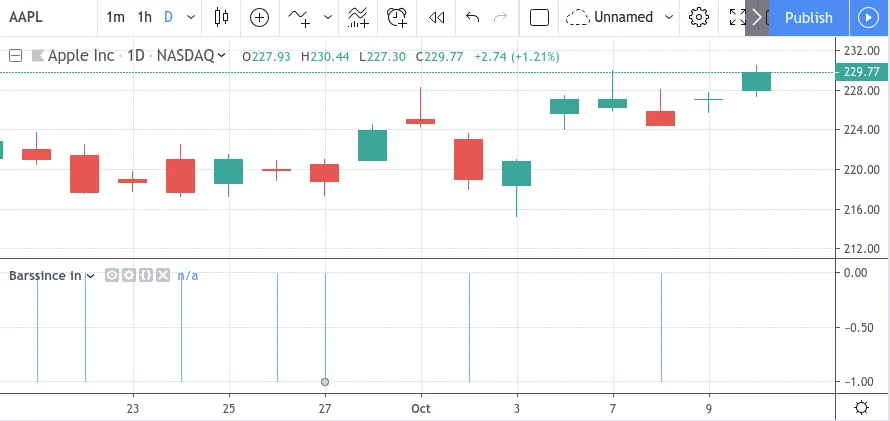890x421 pixels.
Task: Open the indicator templates icon
Action: pyautogui.click(x=358, y=17)
